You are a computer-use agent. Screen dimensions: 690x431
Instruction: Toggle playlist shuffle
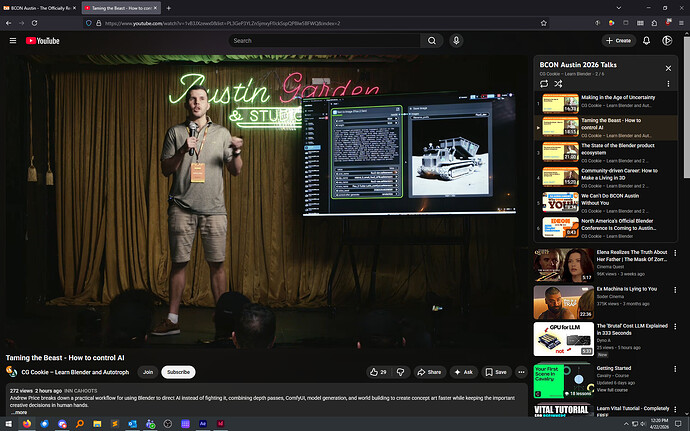point(558,84)
